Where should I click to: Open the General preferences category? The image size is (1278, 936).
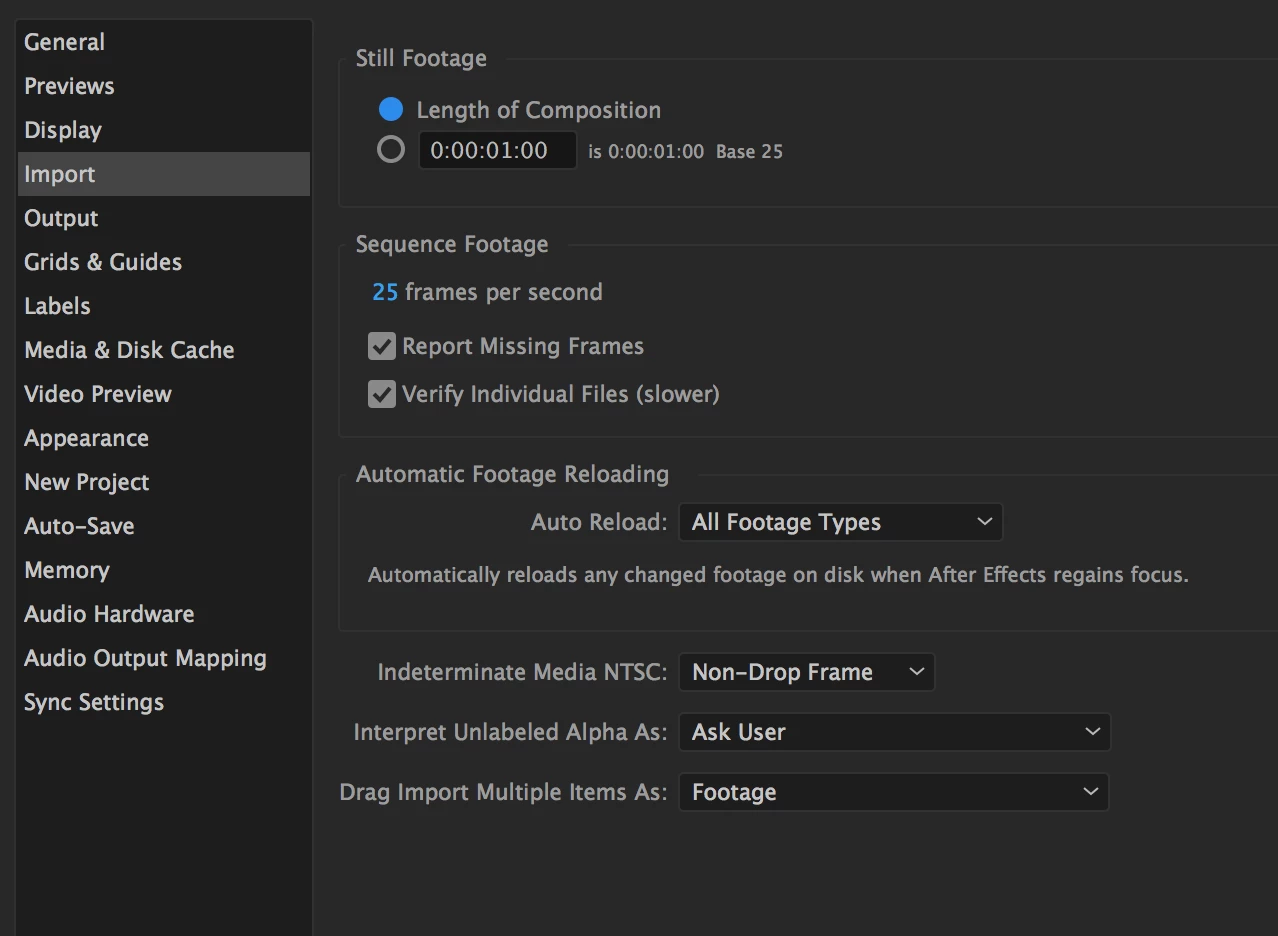click(x=65, y=42)
